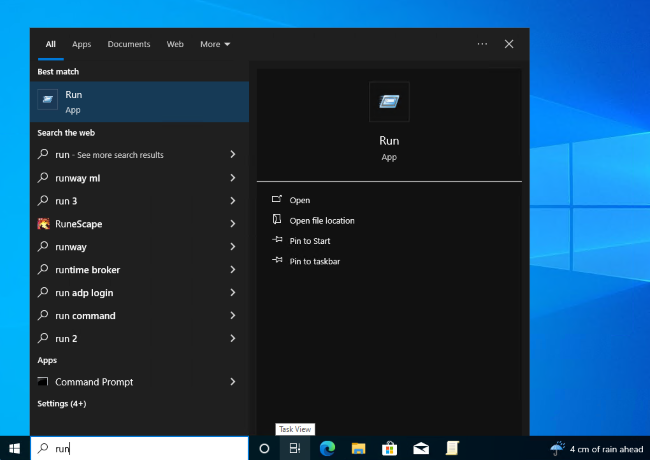This screenshot has height=460, width=650.
Task: Select the Web filter tab
Action: pyautogui.click(x=175, y=44)
